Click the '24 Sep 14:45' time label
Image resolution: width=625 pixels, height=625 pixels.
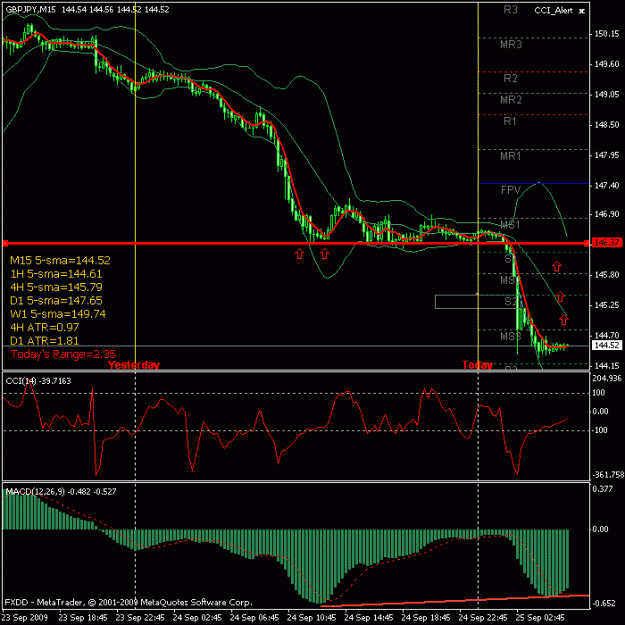click(x=369, y=618)
